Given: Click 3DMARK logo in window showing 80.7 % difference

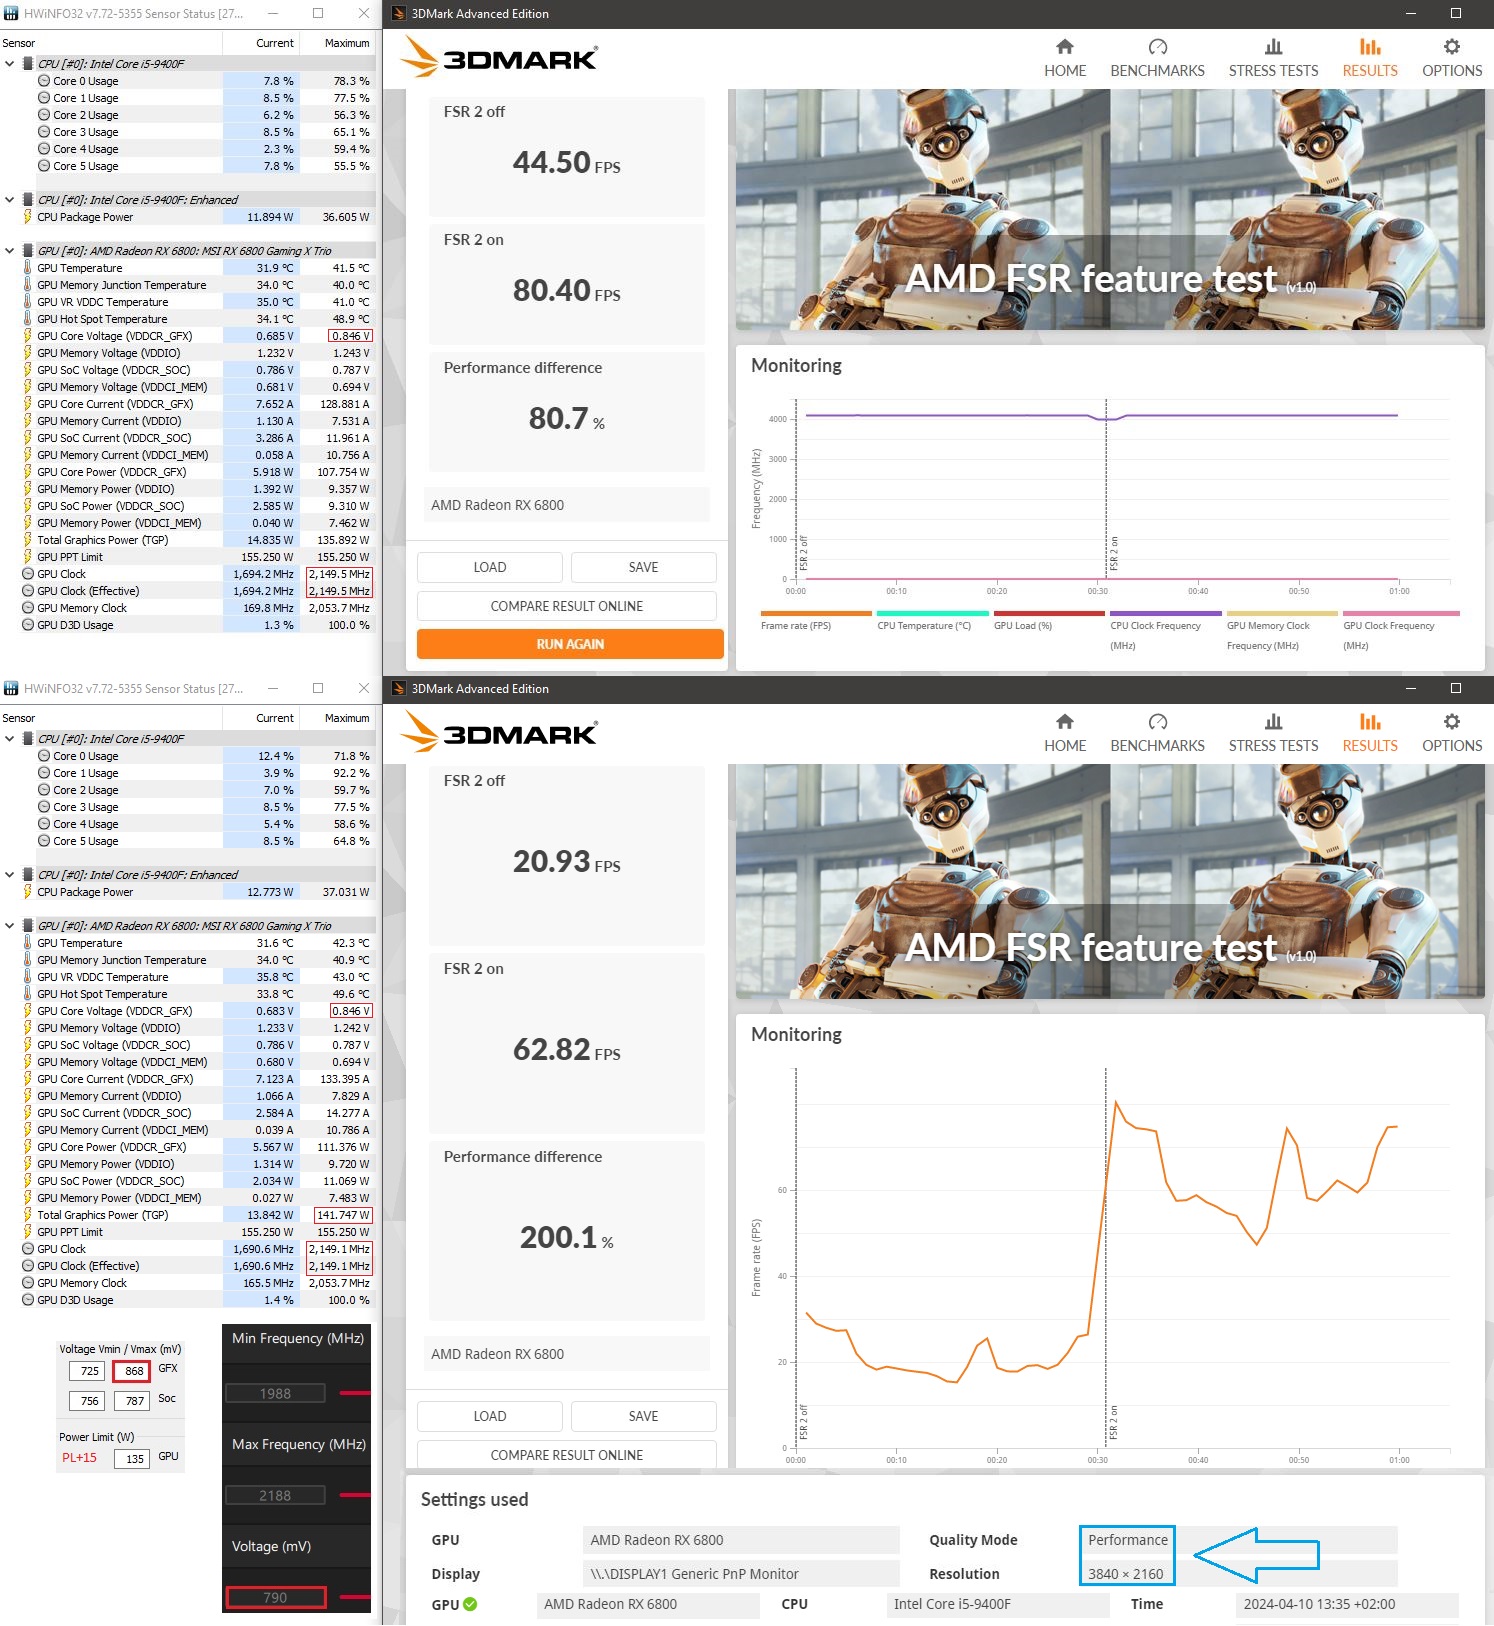Looking at the screenshot, I should 499,57.
